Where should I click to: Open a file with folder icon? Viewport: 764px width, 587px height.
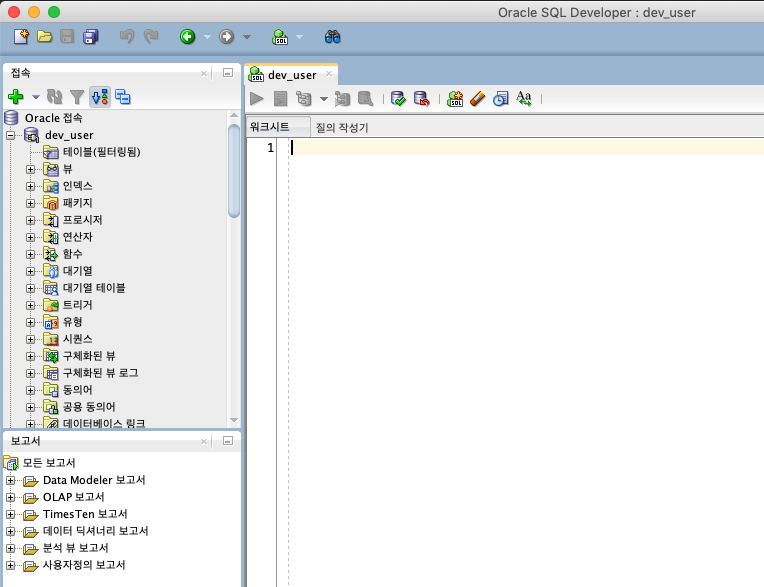44,37
